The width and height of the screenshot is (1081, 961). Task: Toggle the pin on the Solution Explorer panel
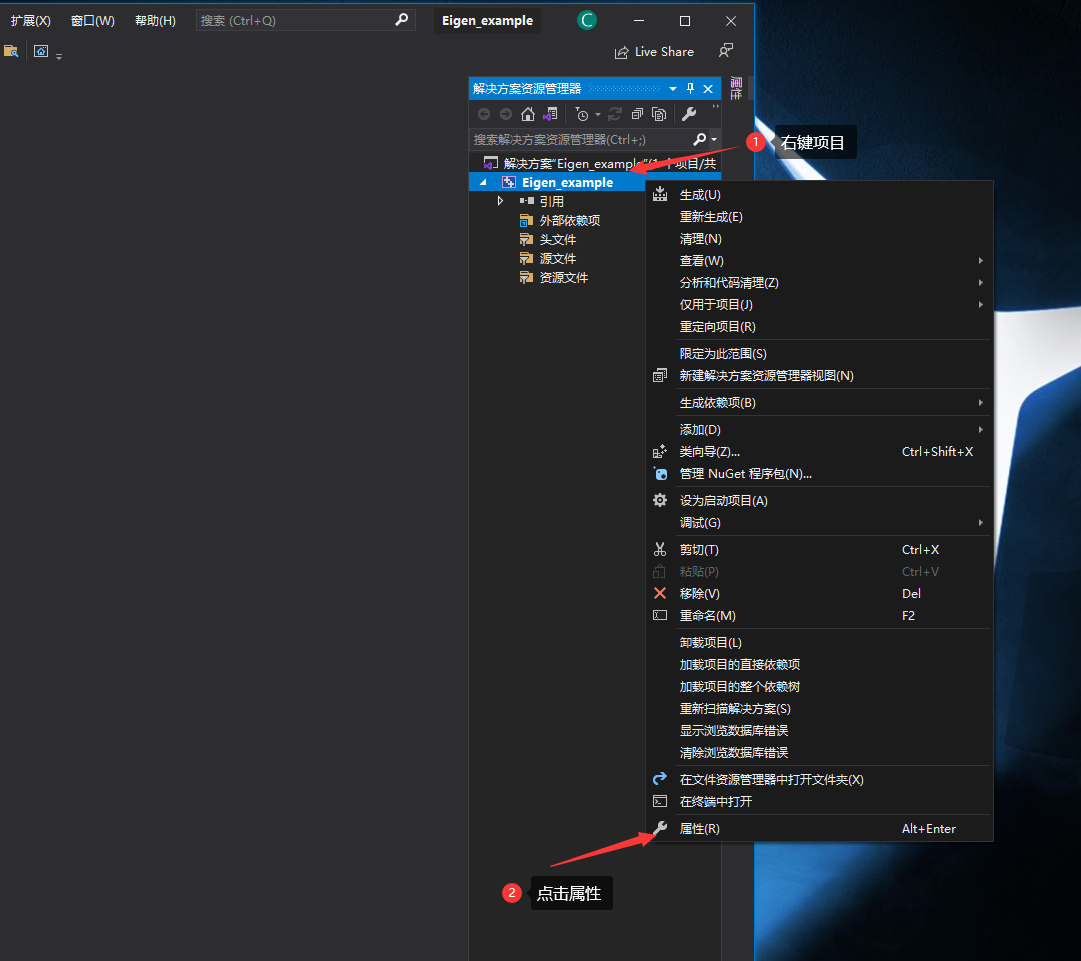tap(689, 88)
